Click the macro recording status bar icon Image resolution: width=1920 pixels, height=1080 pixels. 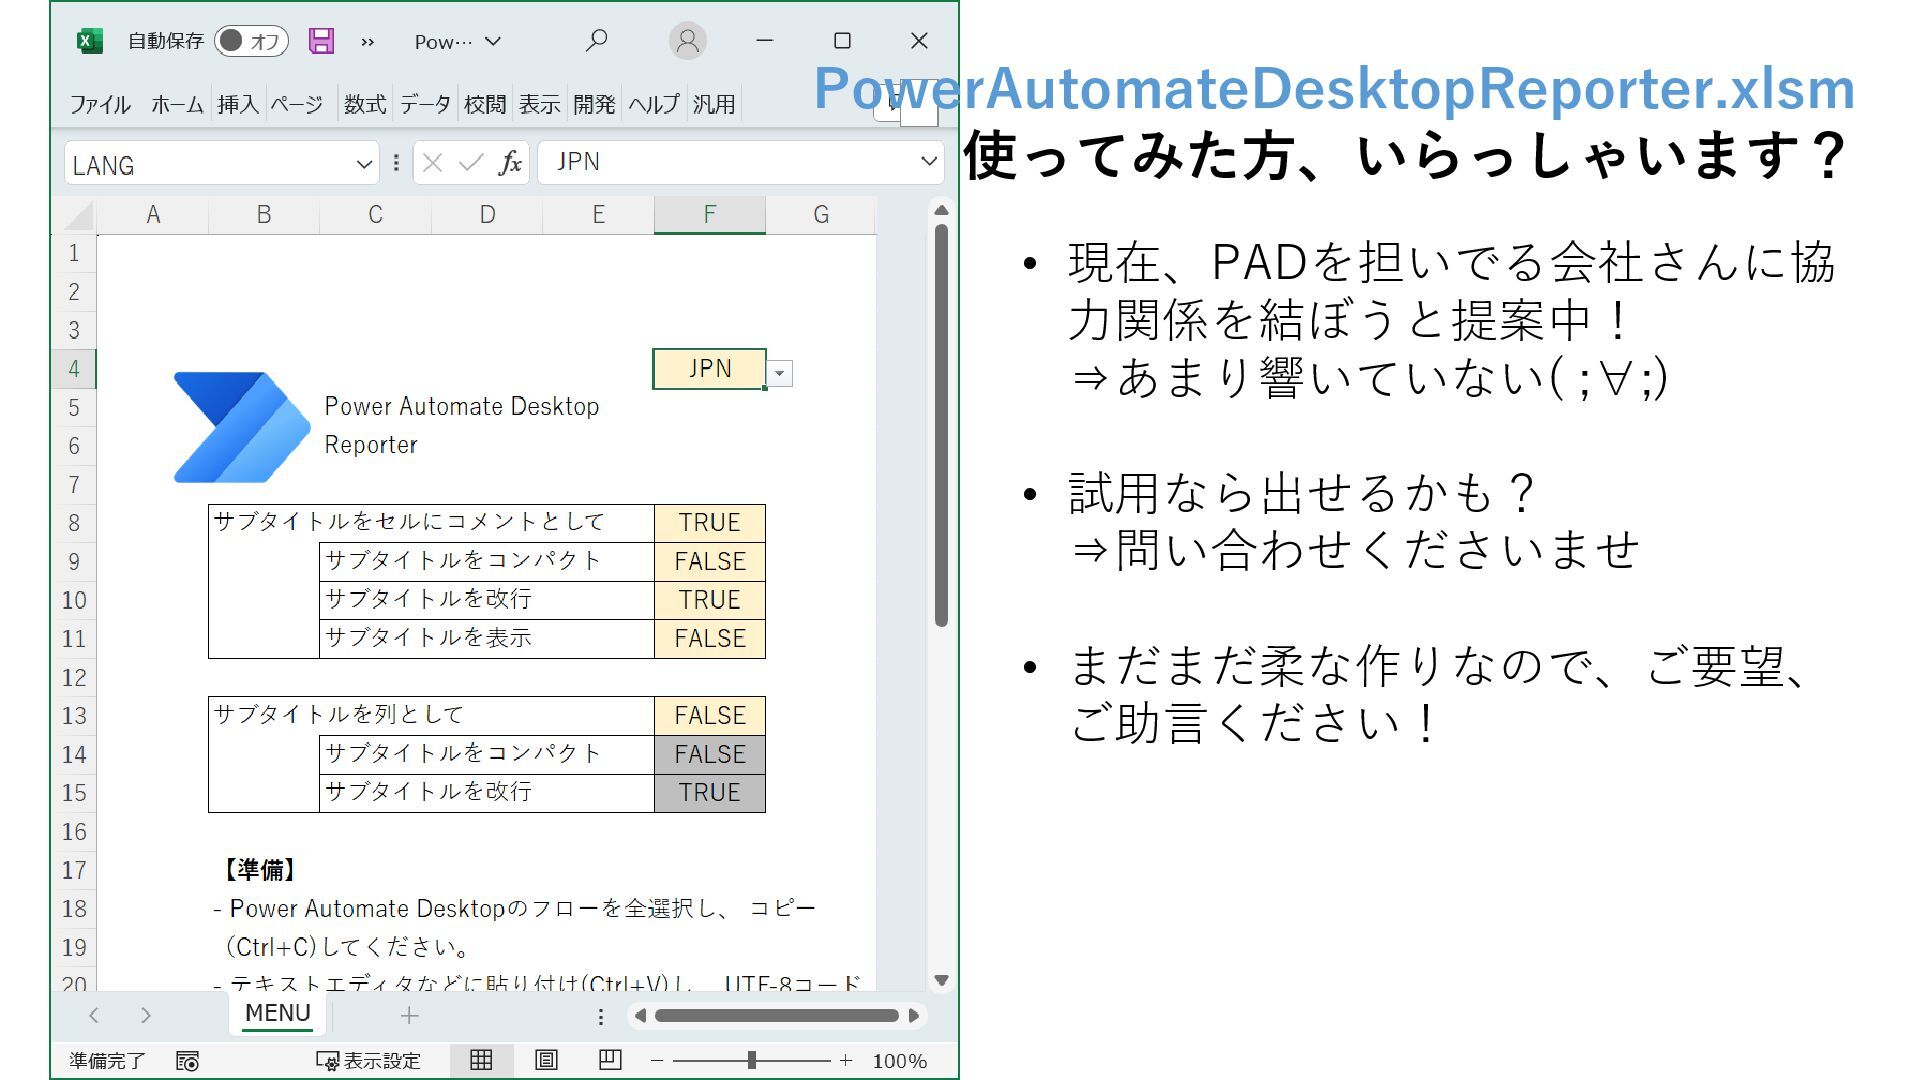click(187, 1061)
